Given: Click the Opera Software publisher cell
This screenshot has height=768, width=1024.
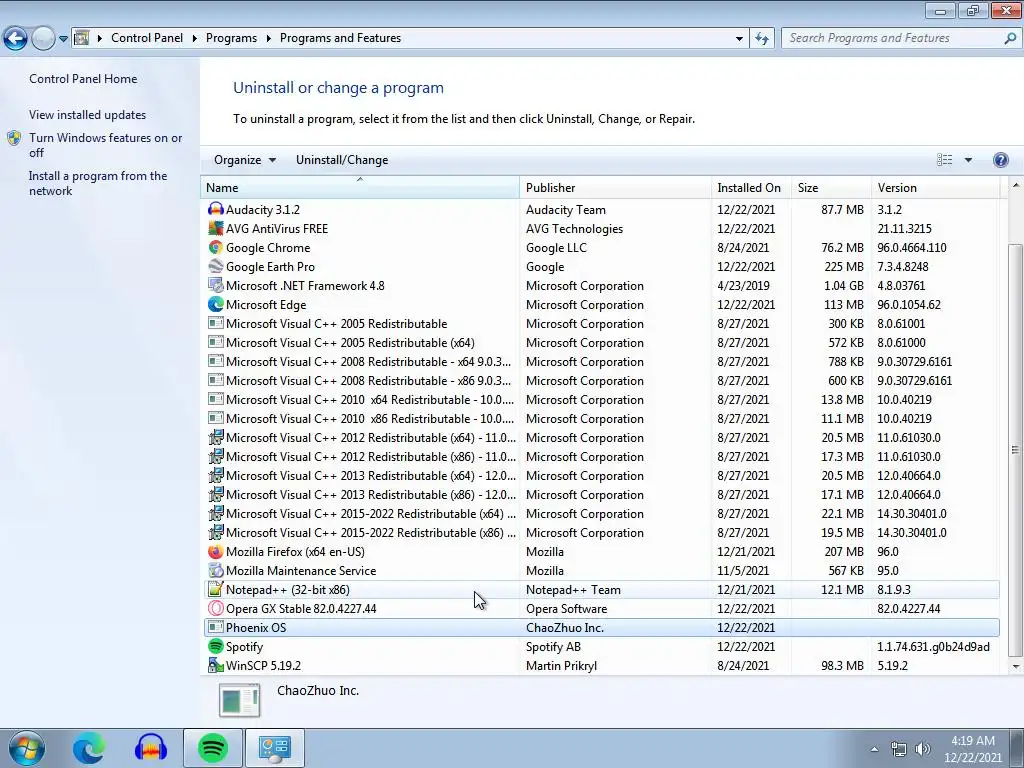Looking at the screenshot, I should click(566, 608).
